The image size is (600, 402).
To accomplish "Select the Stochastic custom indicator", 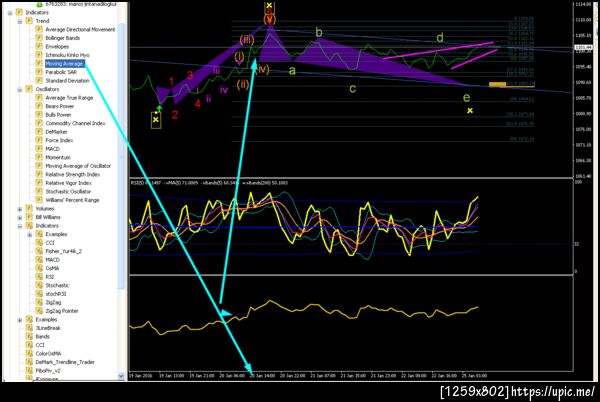I will (57, 285).
